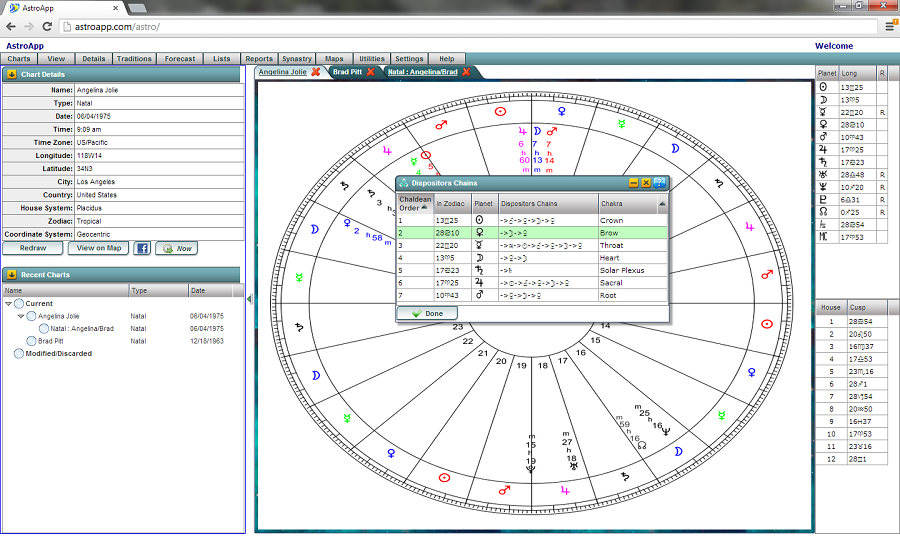The image size is (900, 537).
Task: Collapse the Current tree node
Action: (8, 303)
